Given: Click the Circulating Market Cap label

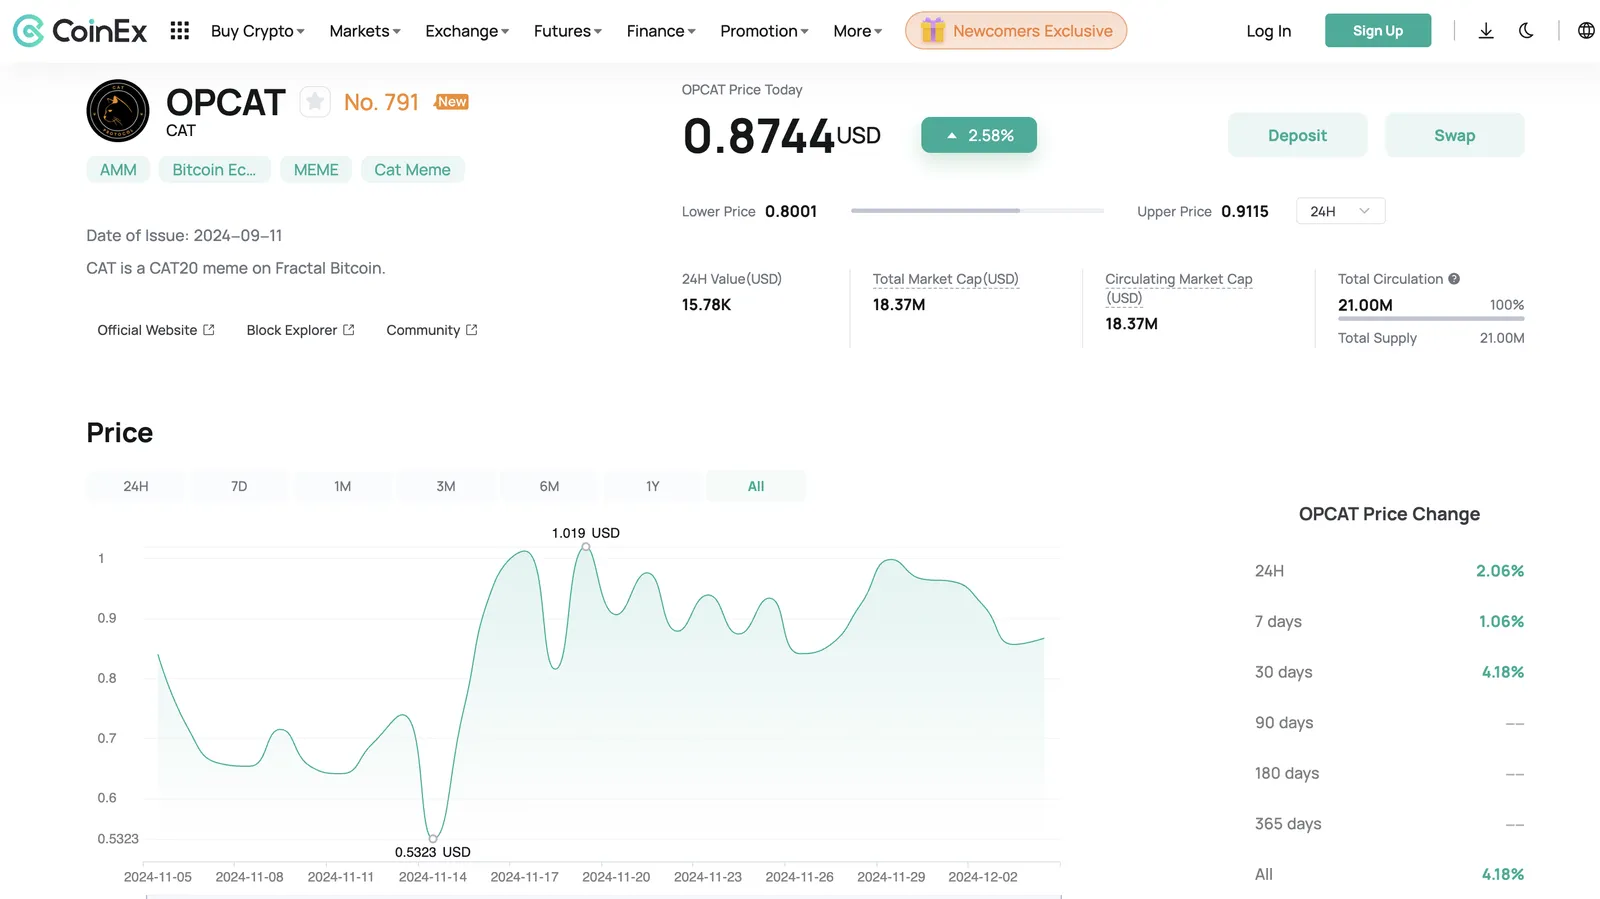Looking at the screenshot, I should (1179, 288).
